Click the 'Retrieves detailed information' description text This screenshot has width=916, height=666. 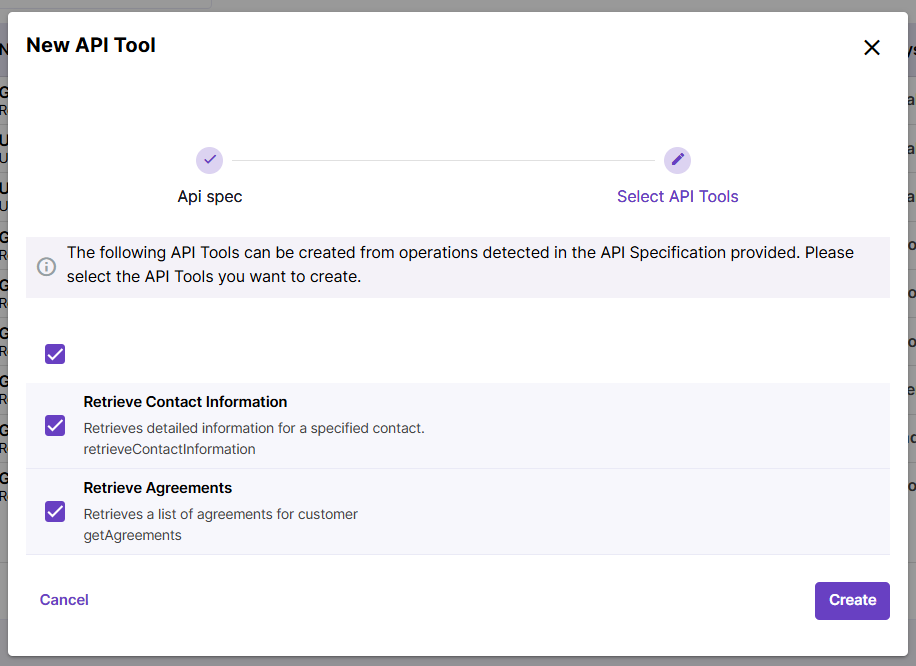tap(254, 428)
